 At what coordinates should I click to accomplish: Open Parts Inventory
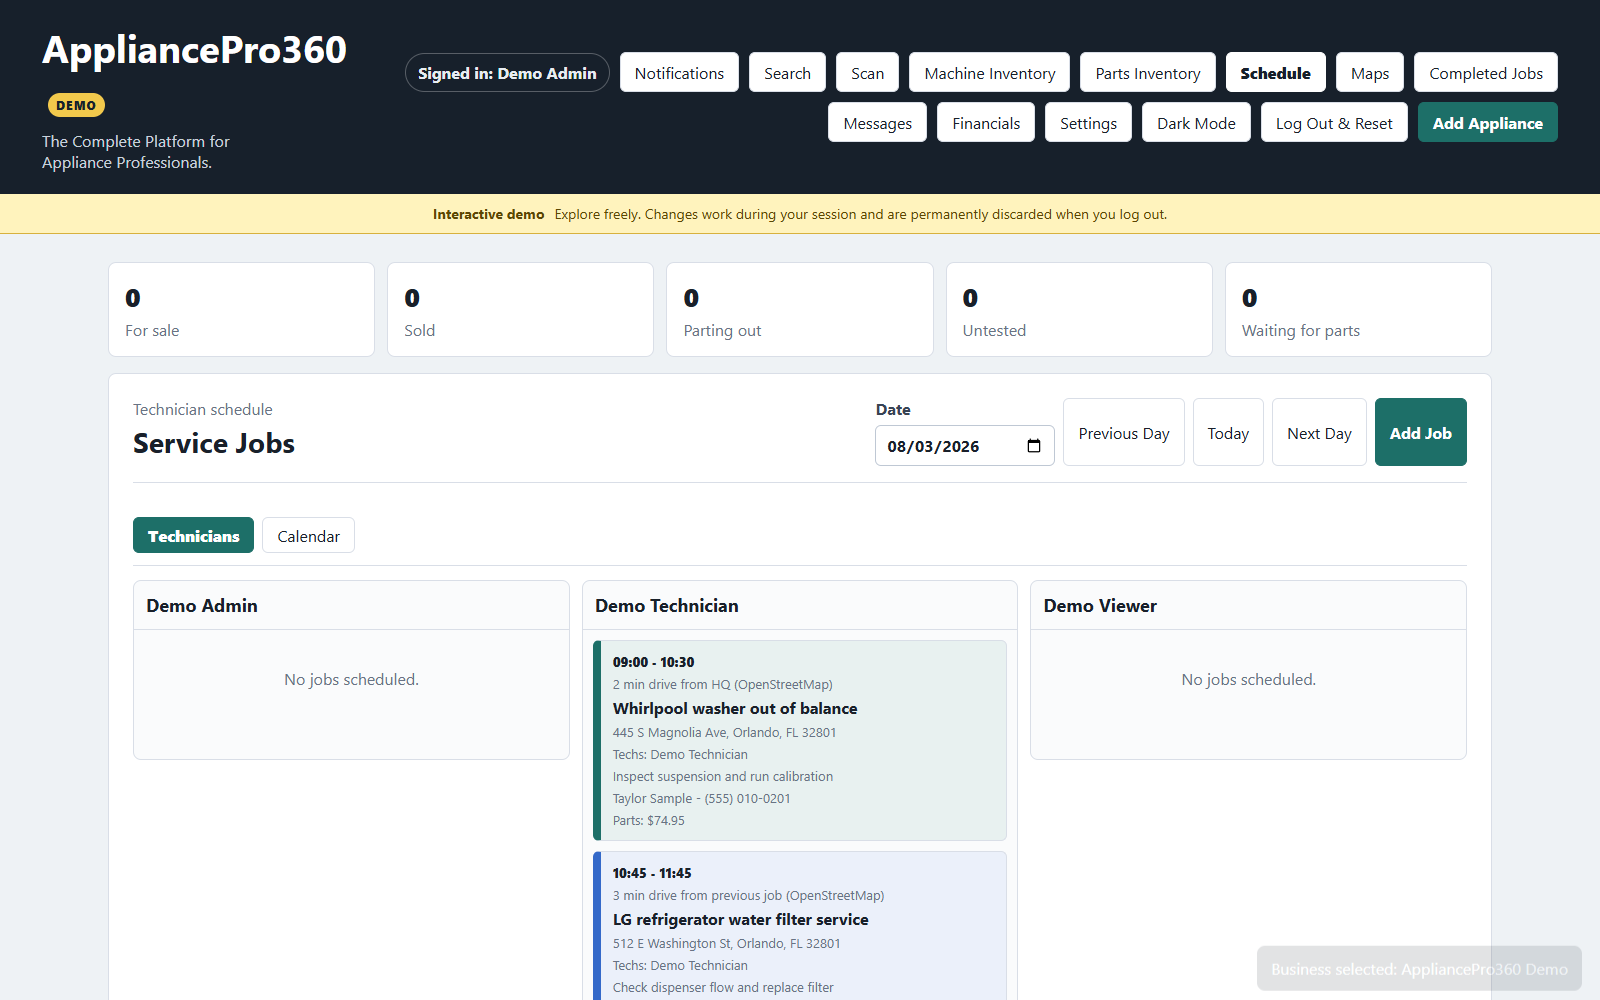point(1148,73)
